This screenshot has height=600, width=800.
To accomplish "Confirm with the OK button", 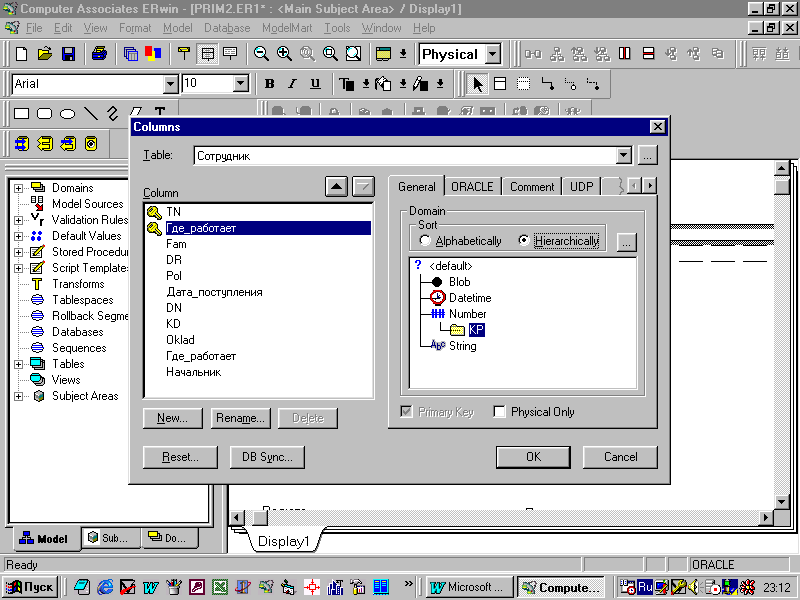I will click(533, 457).
